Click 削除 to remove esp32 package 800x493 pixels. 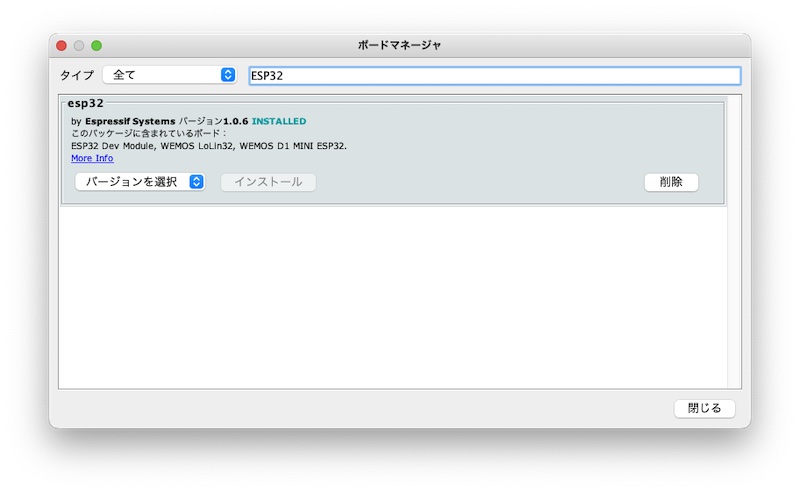(x=671, y=182)
